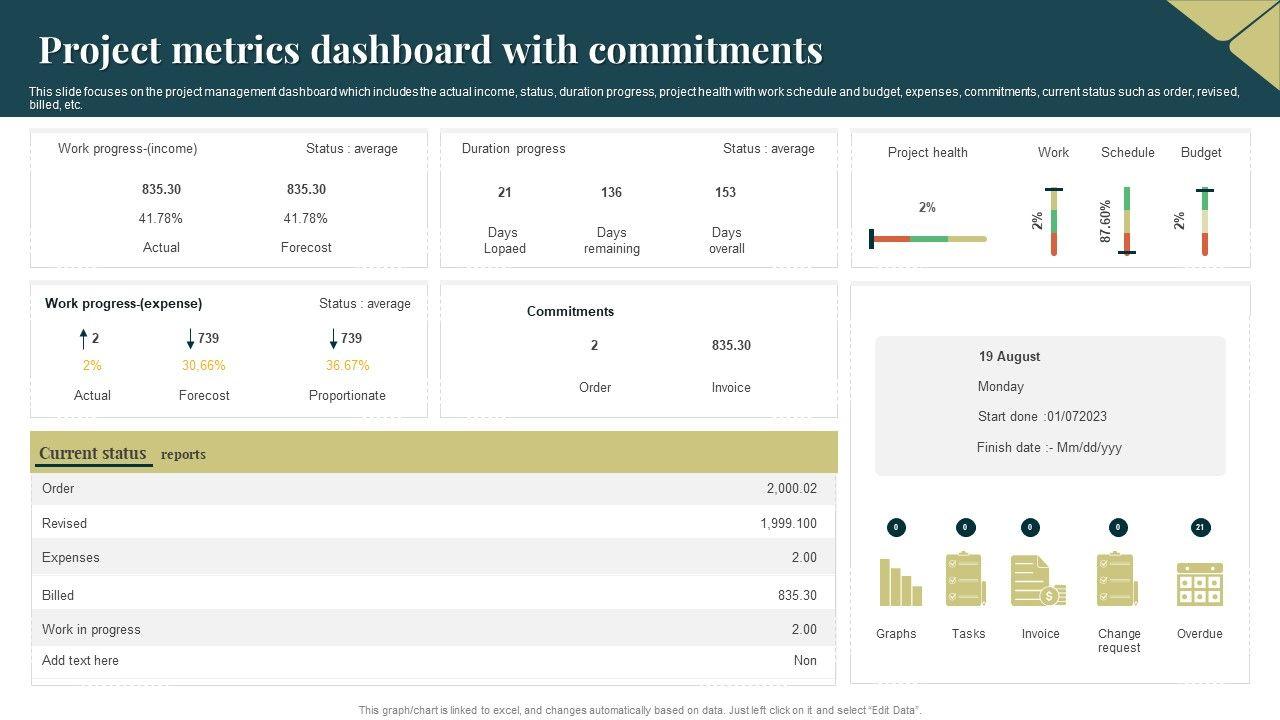The height and width of the screenshot is (720, 1280).
Task: Click the Schedule vertical gauge bar
Action: click(1127, 221)
